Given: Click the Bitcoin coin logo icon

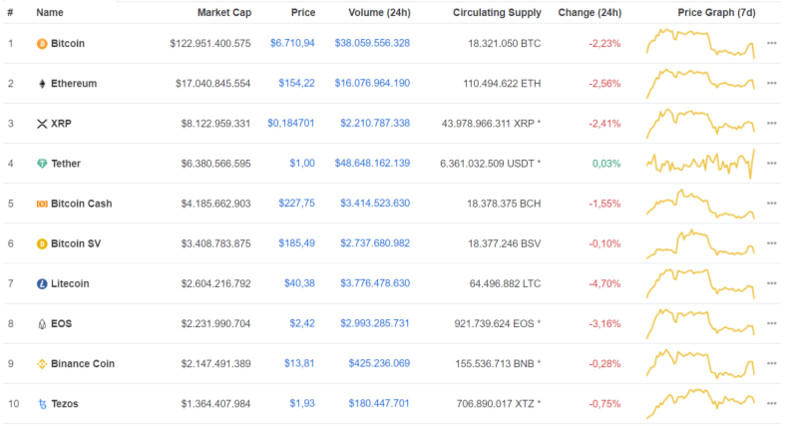Looking at the screenshot, I should point(42,44).
